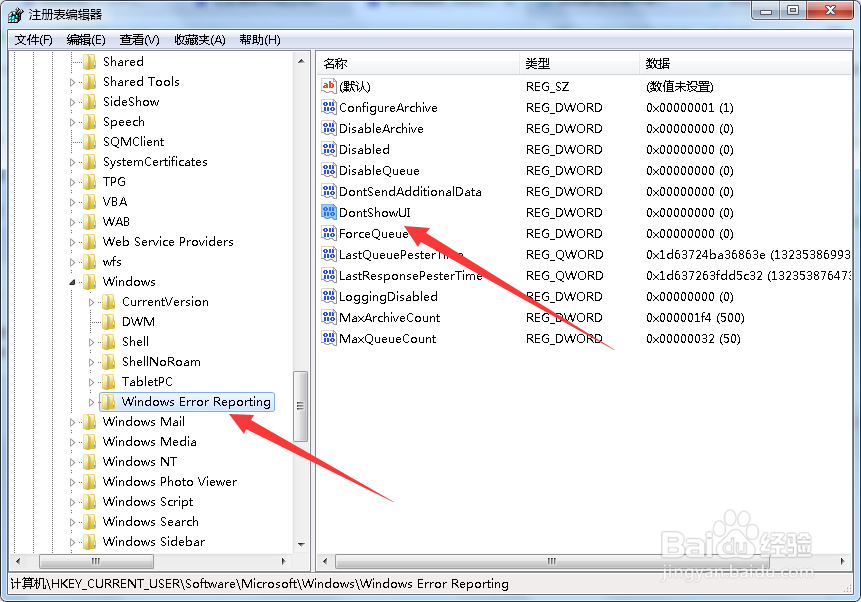Click the registry editor icon in title bar
861x602 pixels.
pyautogui.click(x=16, y=15)
